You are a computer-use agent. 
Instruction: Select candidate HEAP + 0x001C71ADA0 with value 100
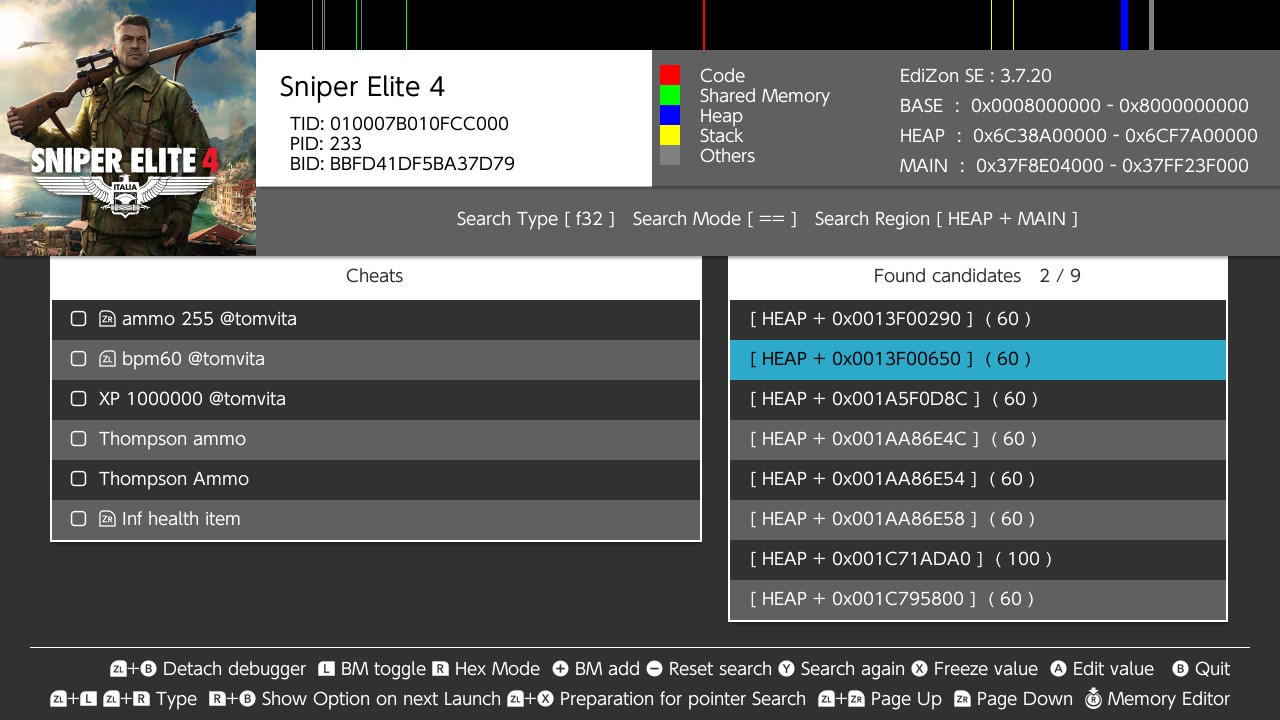pyautogui.click(x=978, y=559)
